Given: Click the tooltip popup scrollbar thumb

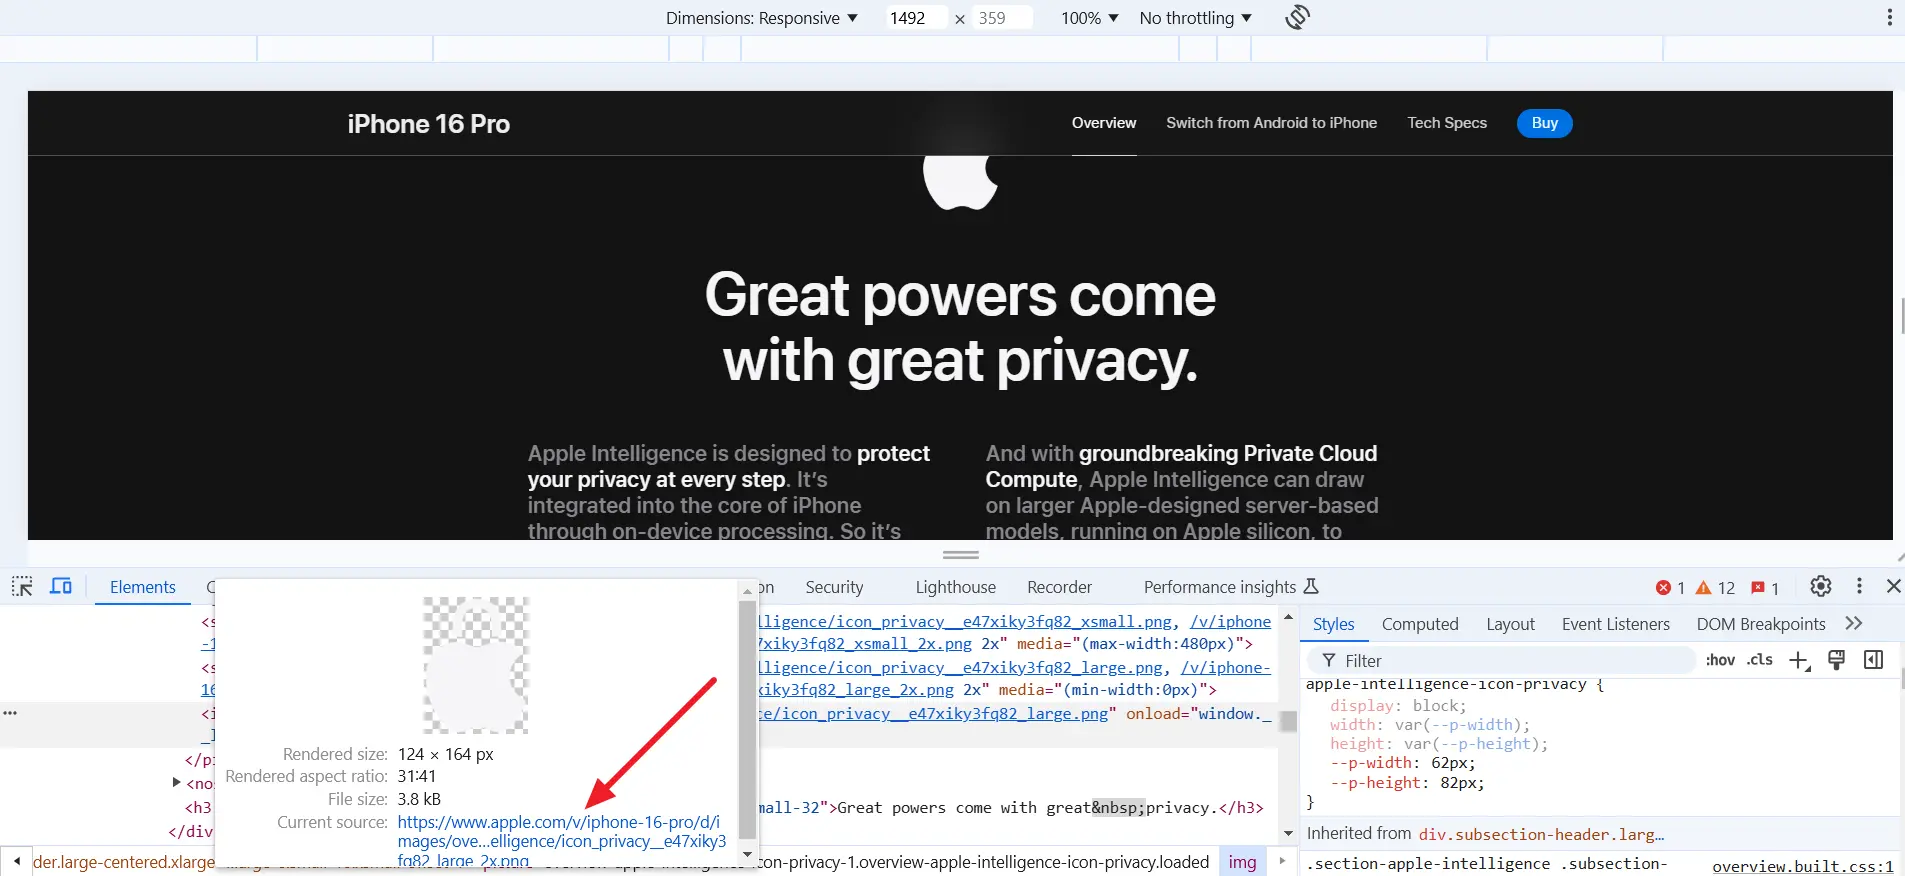Looking at the screenshot, I should click(747, 720).
